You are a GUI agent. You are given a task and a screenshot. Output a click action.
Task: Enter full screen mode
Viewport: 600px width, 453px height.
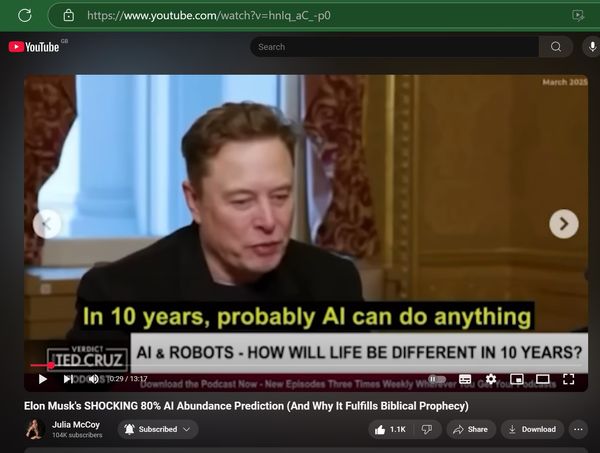569,379
